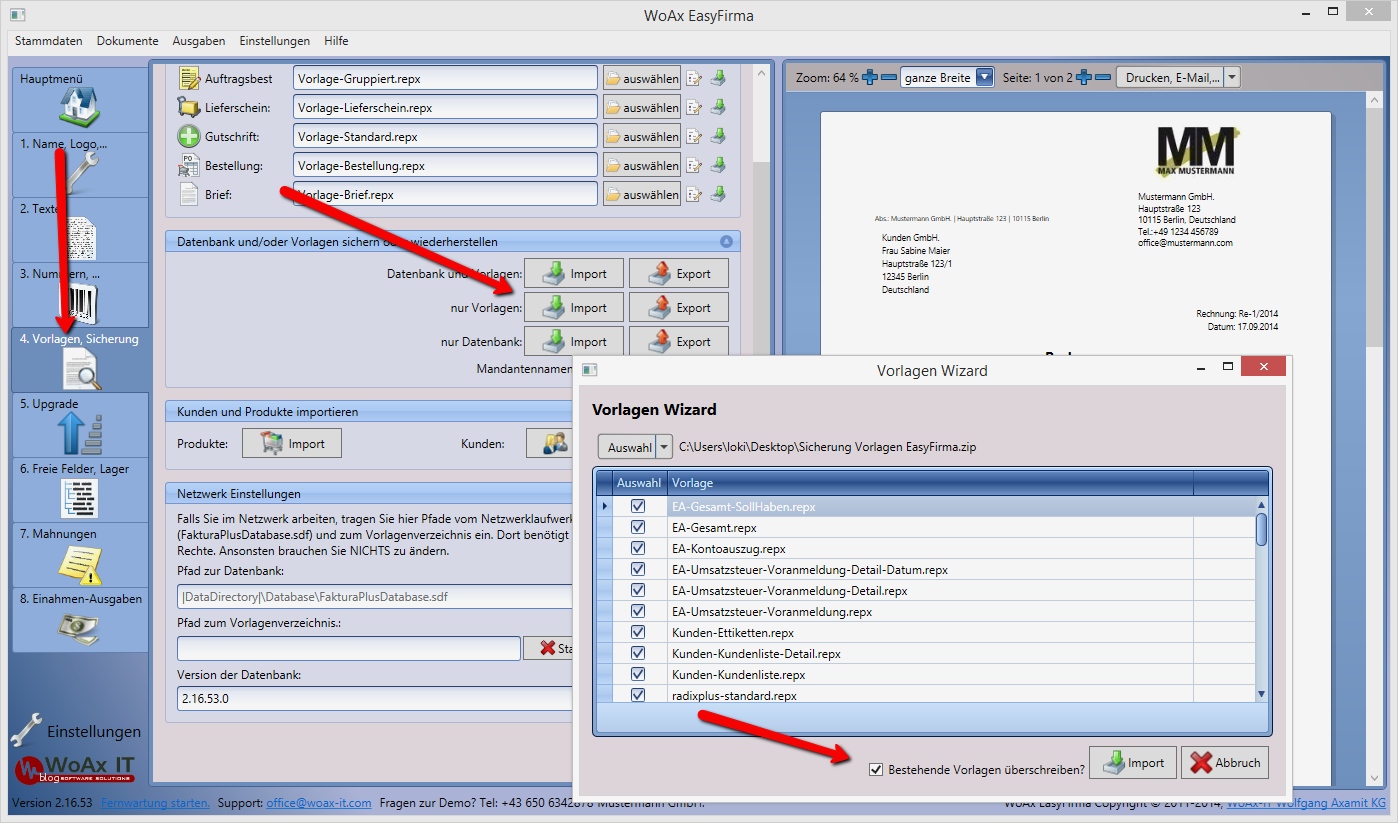
Task: Open the Stammdaten menu
Action: (x=49, y=41)
